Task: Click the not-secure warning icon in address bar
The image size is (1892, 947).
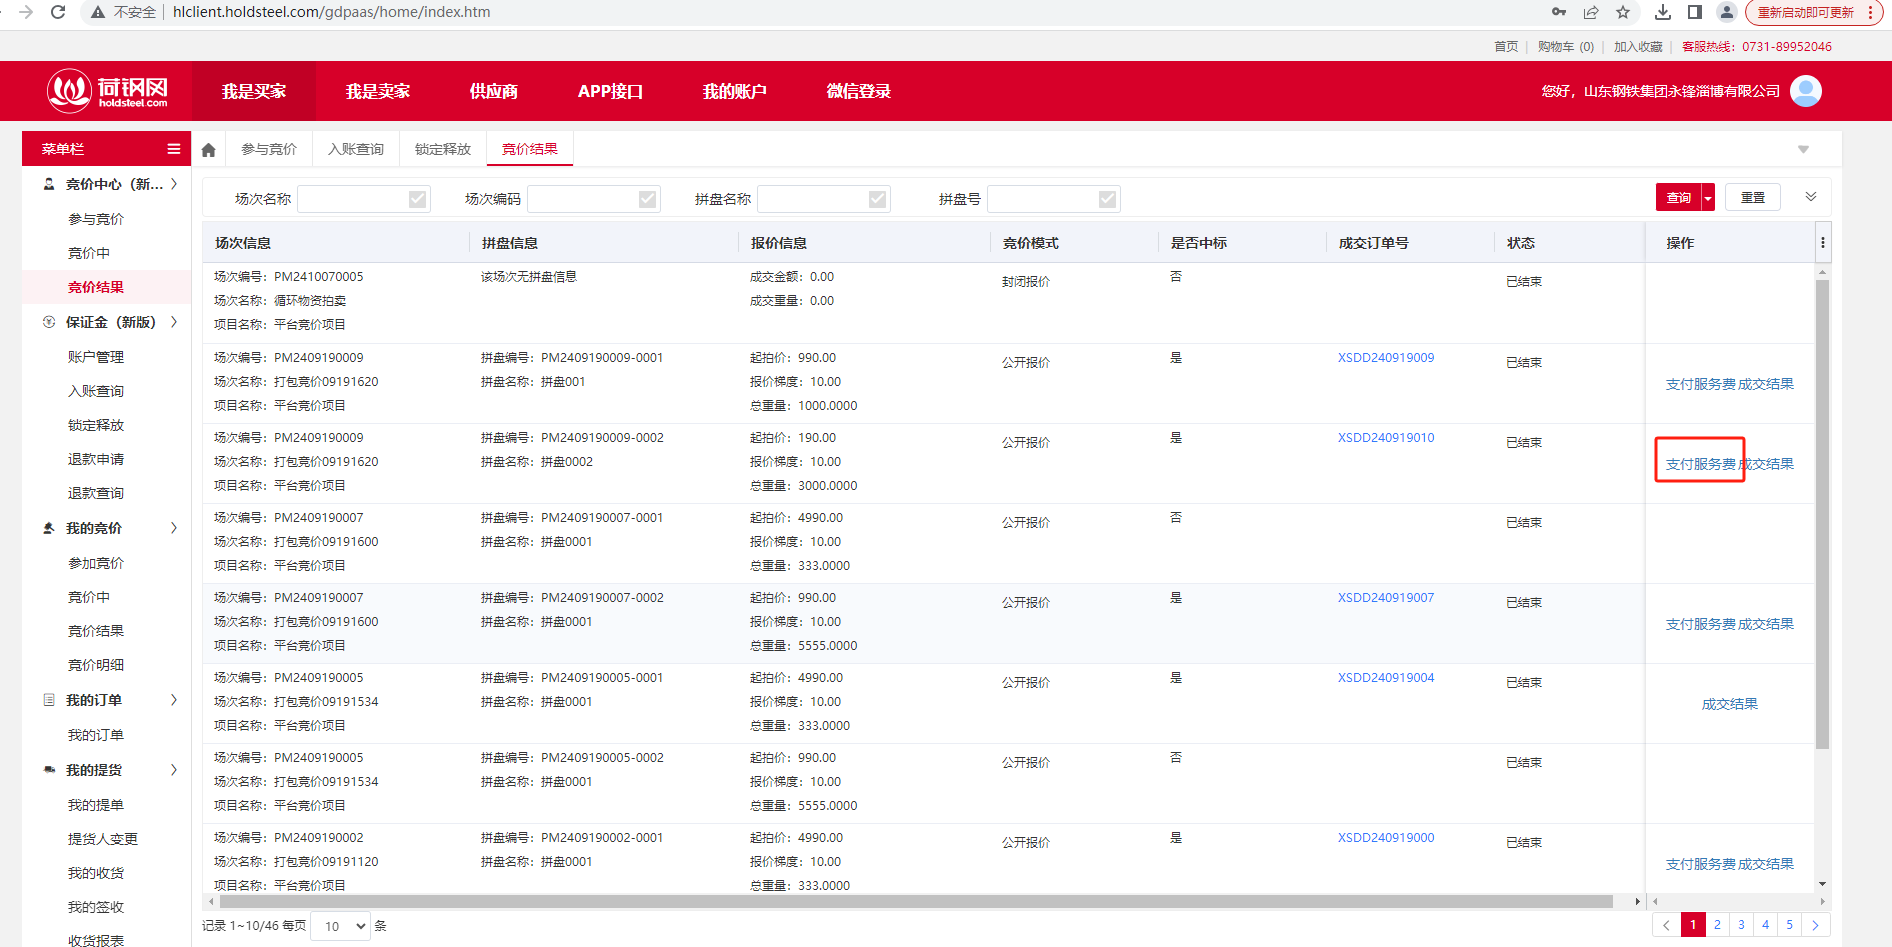Action: pos(98,12)
